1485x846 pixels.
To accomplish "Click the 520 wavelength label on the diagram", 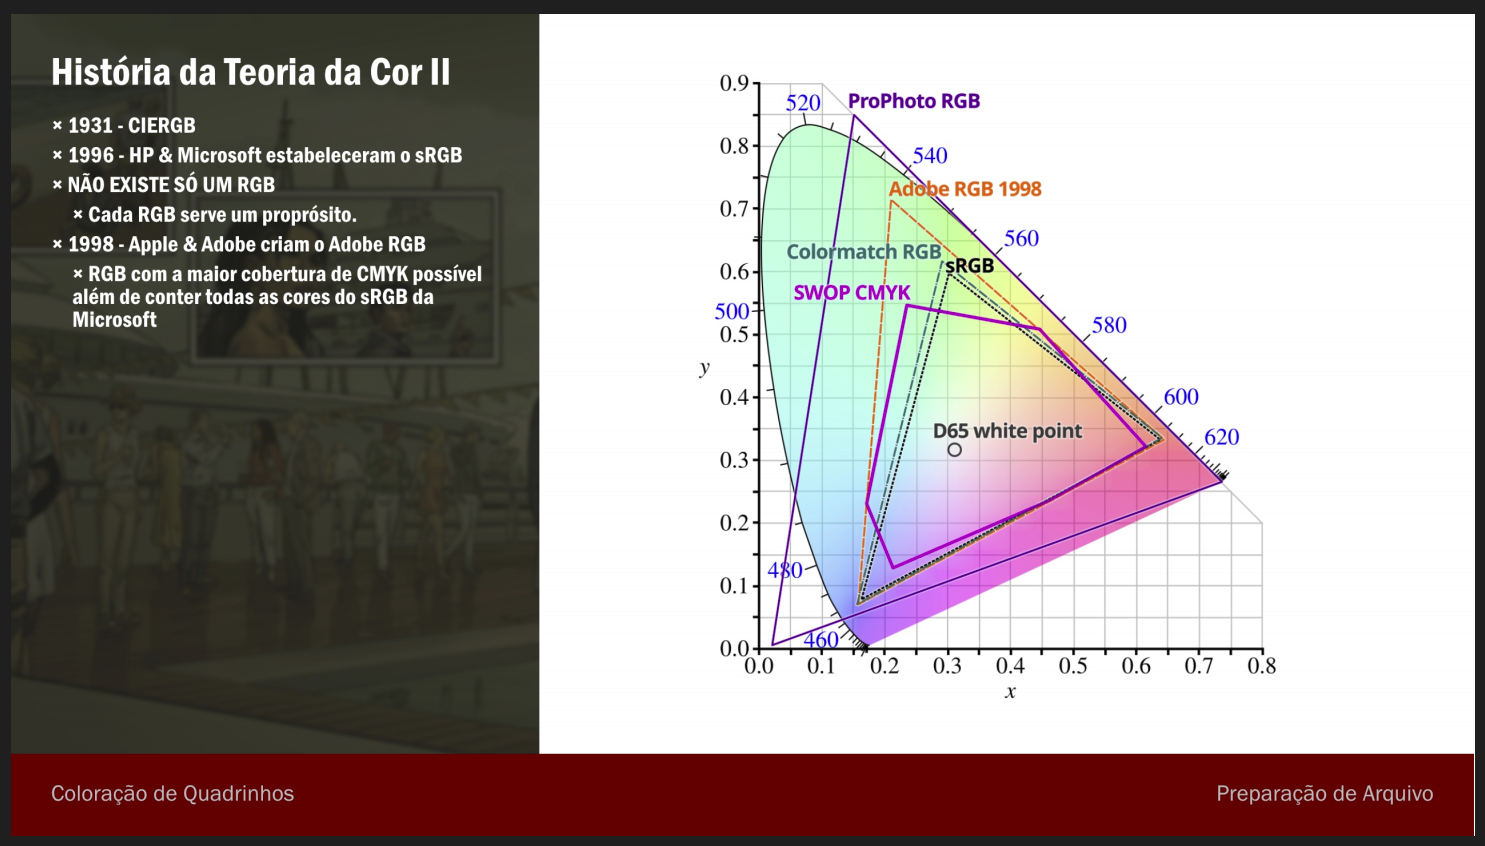I will pyautogui.click(x=803, y=103).
